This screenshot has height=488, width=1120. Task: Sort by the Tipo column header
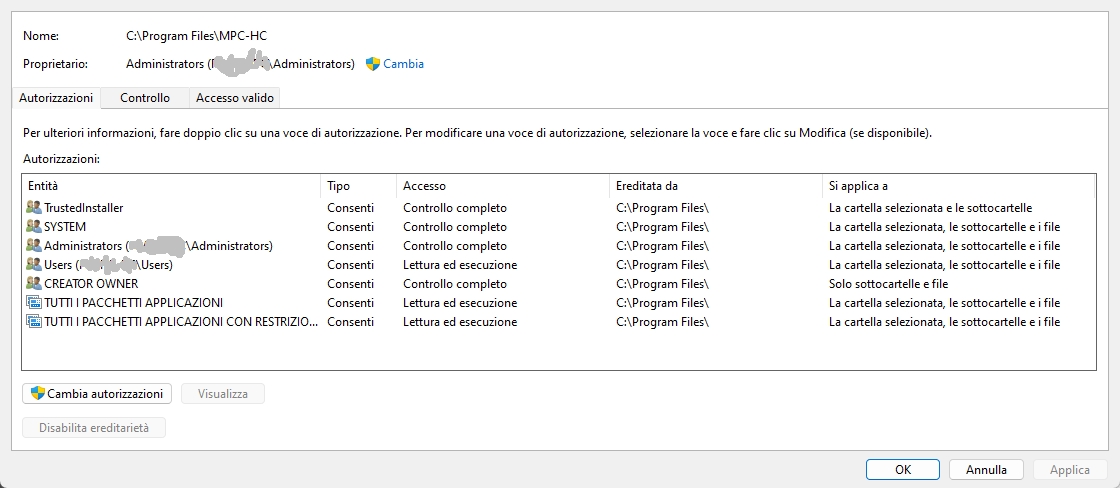tap(359, 186)
